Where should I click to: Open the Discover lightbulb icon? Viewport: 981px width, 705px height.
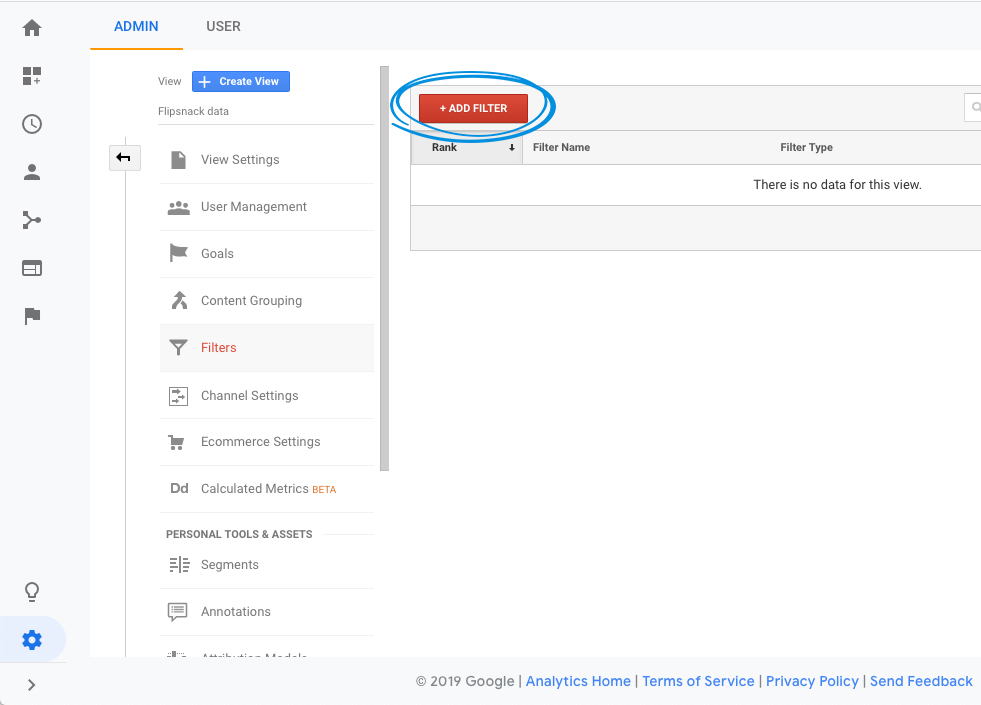coord(32,592)
